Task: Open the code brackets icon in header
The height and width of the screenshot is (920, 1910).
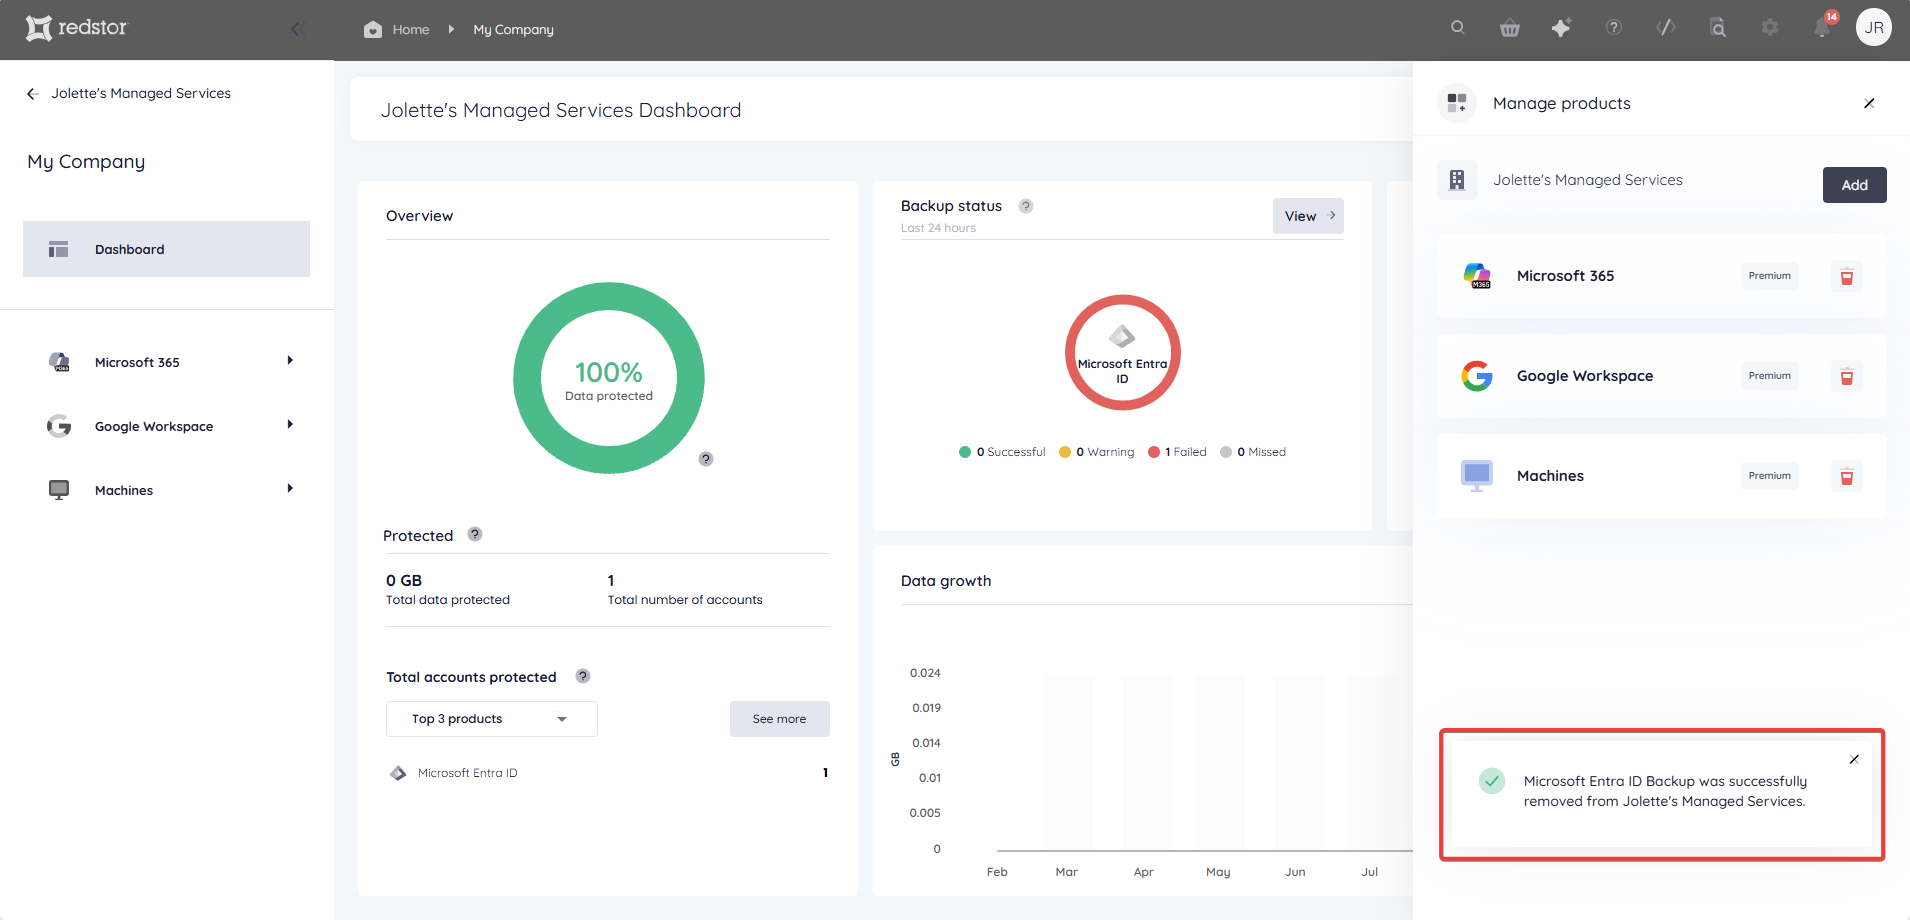Action: pyautogui.click(x=1666, y=28)
